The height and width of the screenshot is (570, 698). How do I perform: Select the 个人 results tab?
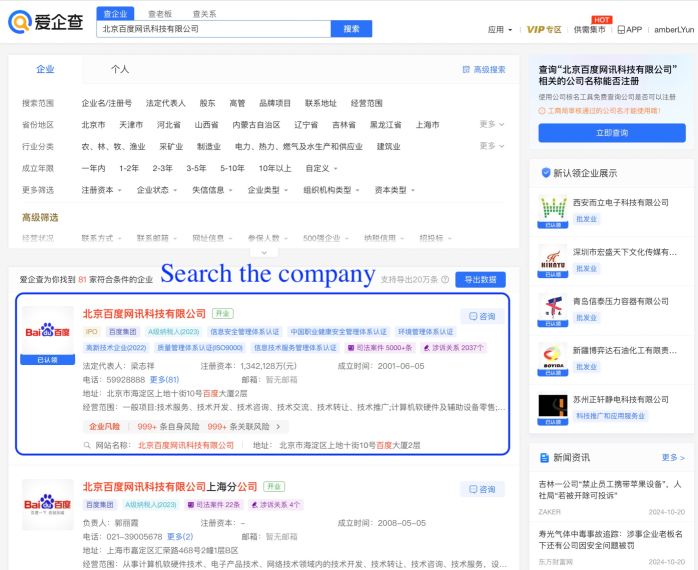coord(120,69)
